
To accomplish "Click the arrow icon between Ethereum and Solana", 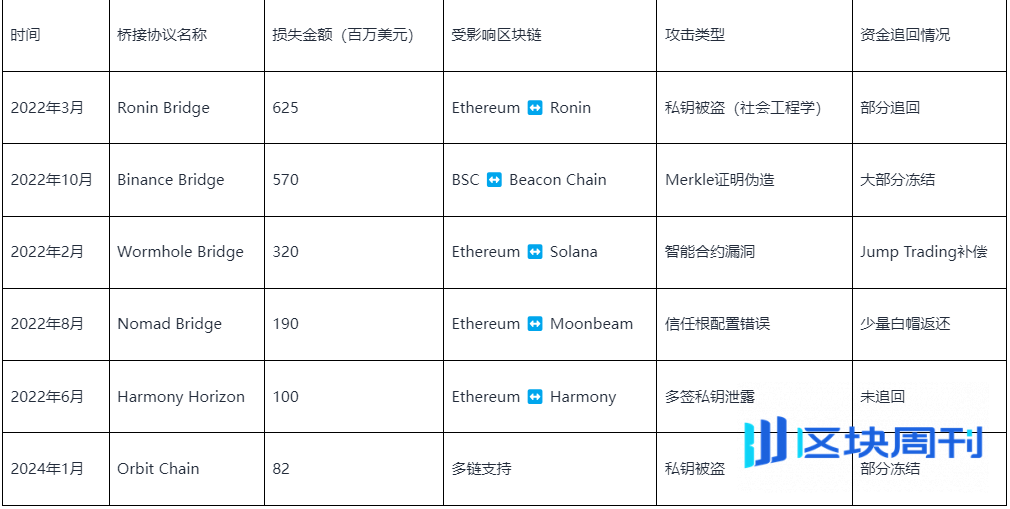I will [x=535, y=252].
